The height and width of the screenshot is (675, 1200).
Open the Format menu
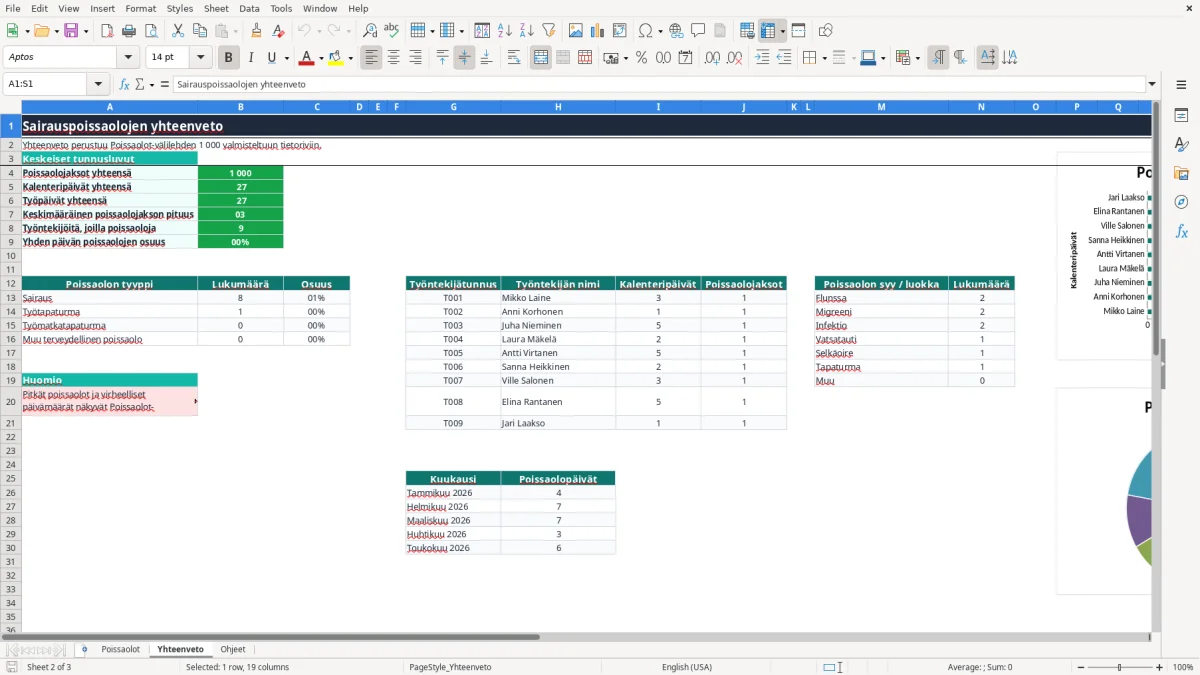pos(141,8)
